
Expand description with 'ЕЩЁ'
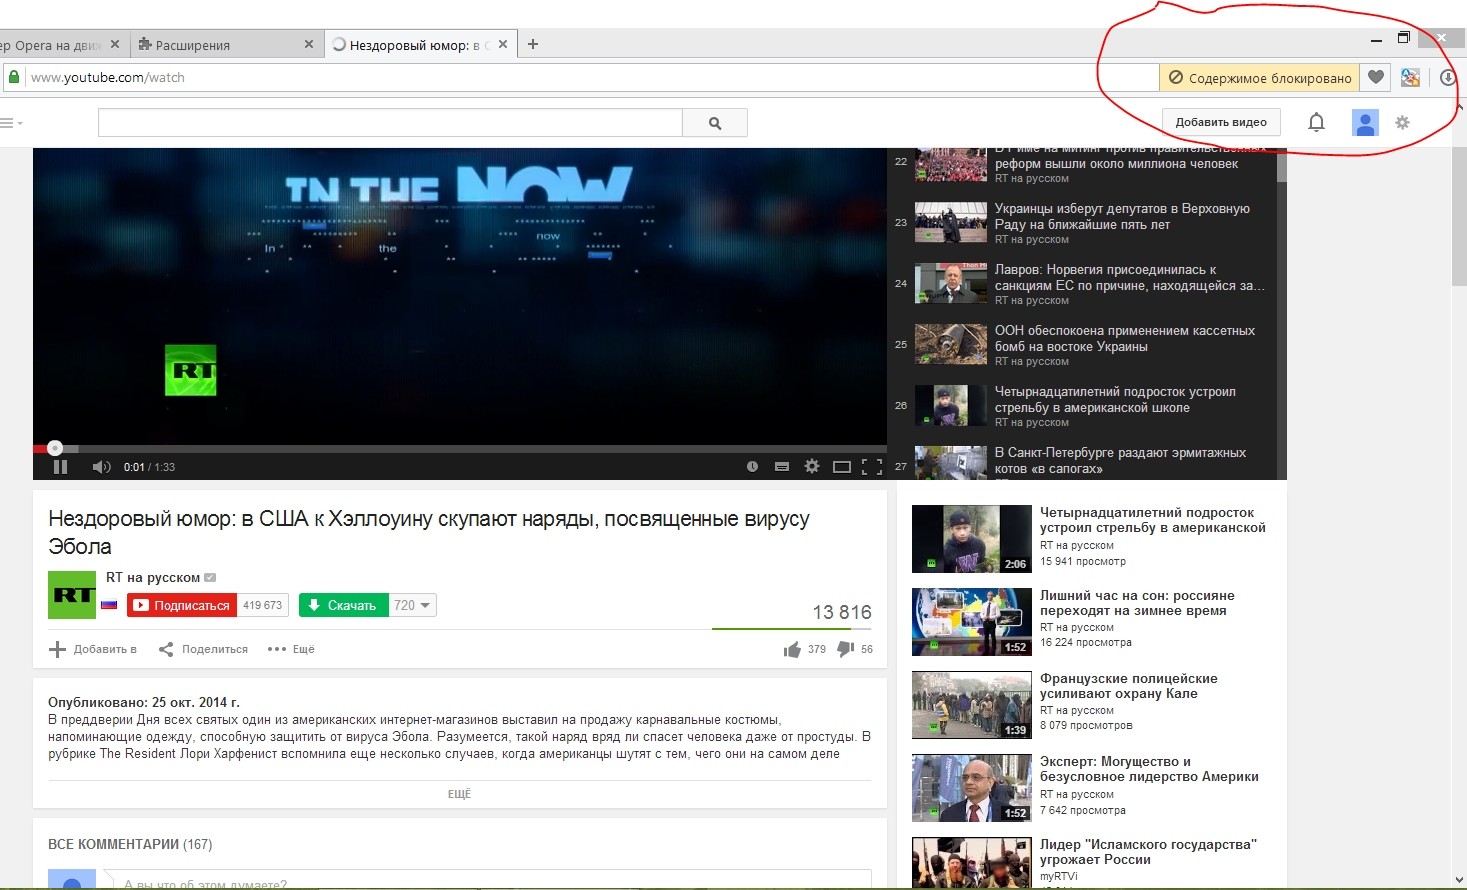click(459, 794)
